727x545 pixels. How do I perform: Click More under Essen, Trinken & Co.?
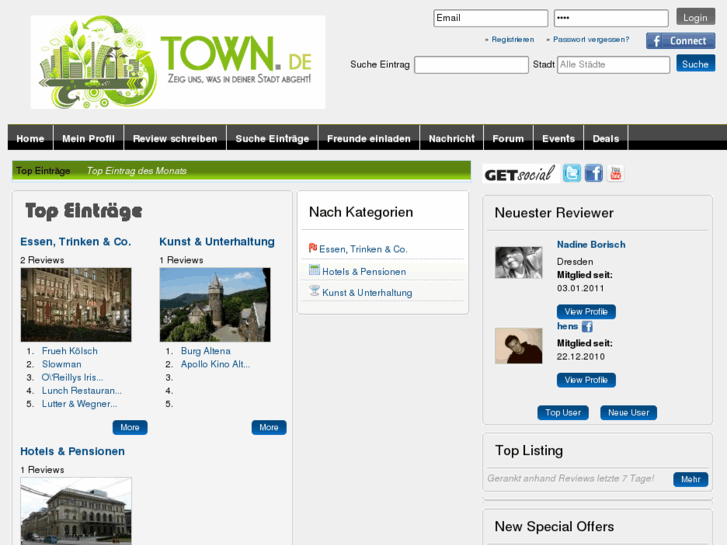[x=130, y=427]
